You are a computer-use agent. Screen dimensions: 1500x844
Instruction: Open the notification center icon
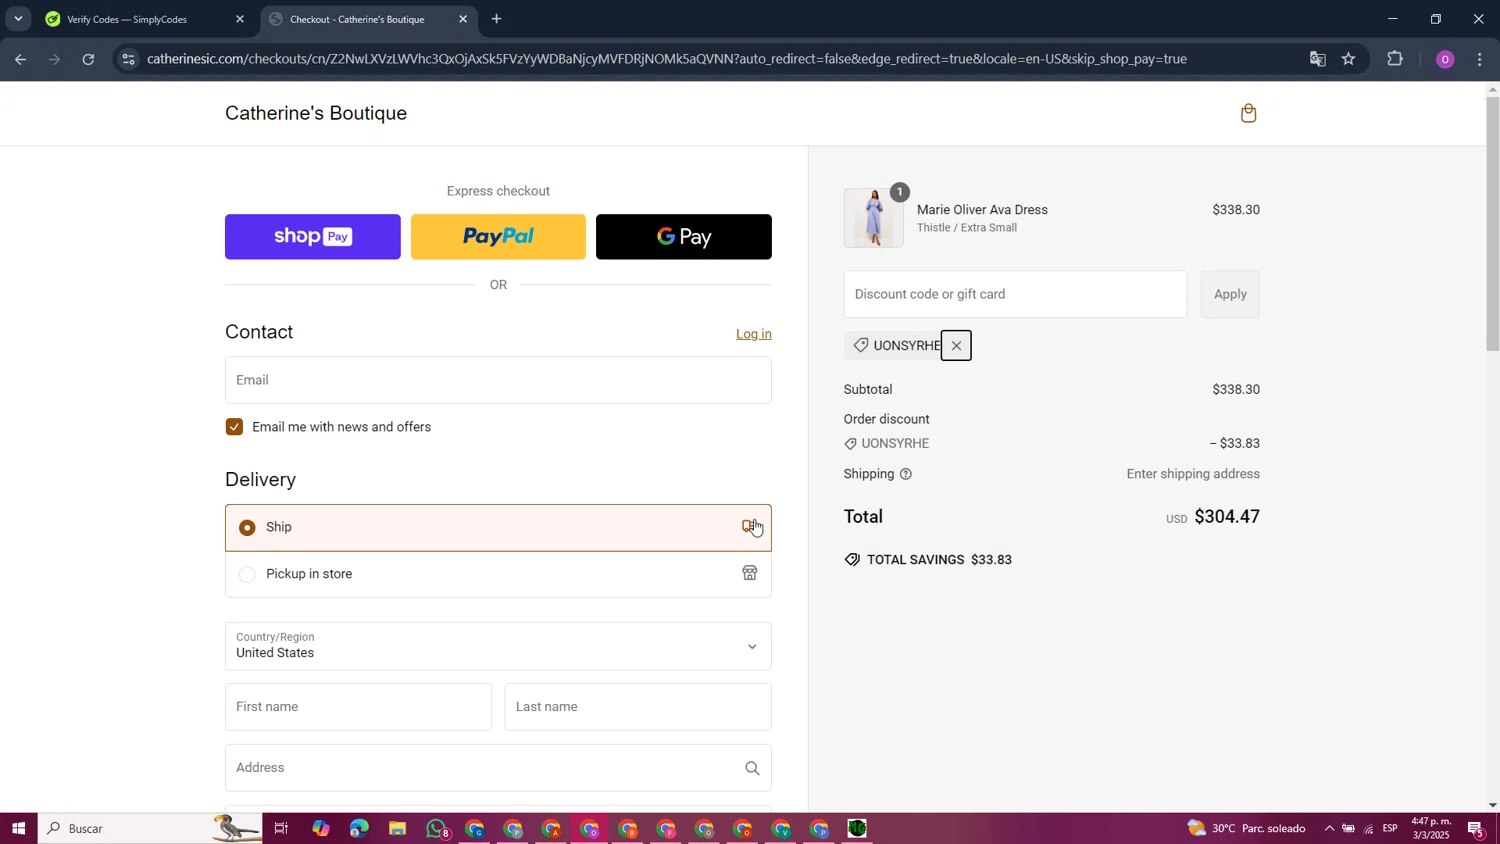(1476, 828)
